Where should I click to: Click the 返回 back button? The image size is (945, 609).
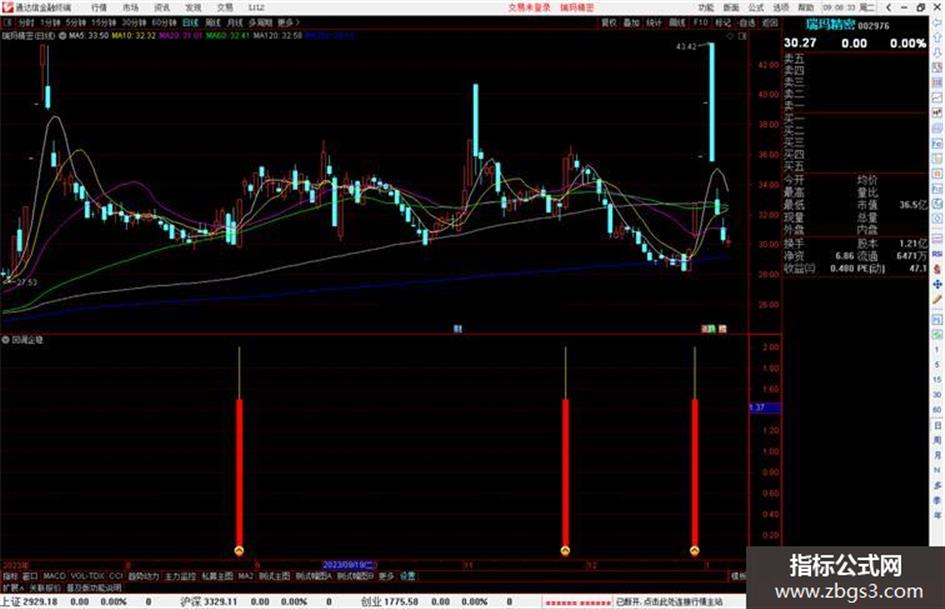pyautogui.click(x=770, y=22)
